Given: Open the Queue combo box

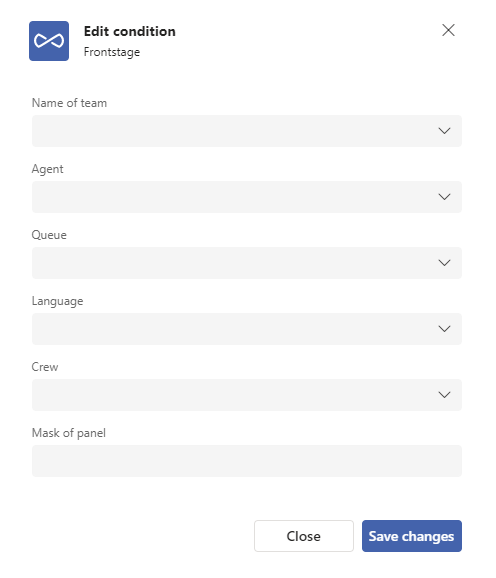Looking at the screenshot, I should (x=247, y=263).
